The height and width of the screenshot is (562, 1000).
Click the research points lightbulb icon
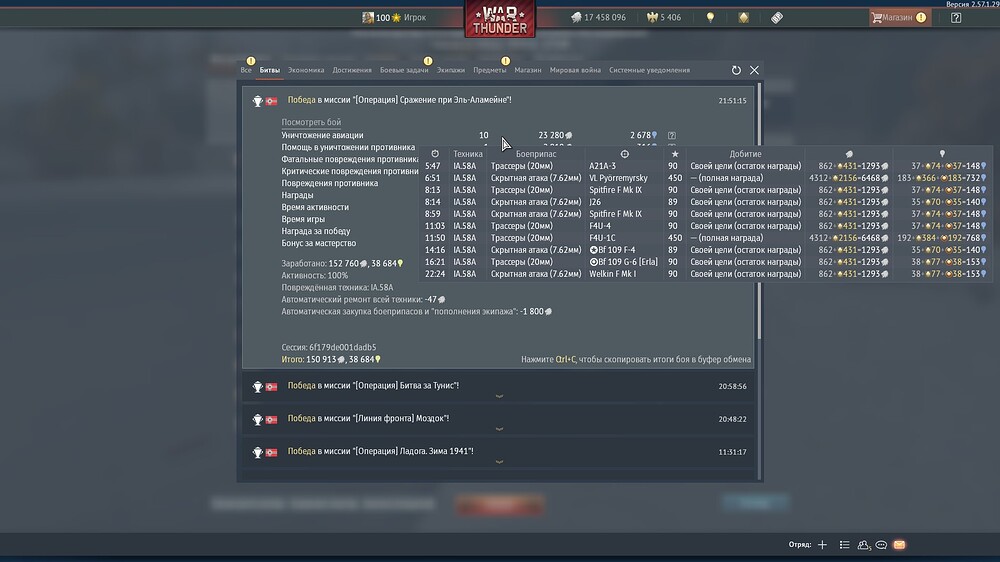pyautogui.click(x=710, y=18)
